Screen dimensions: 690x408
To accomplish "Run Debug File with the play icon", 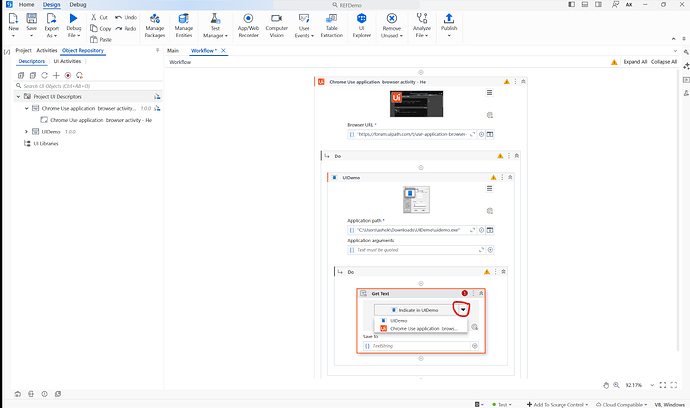I will tap(73, 18).
